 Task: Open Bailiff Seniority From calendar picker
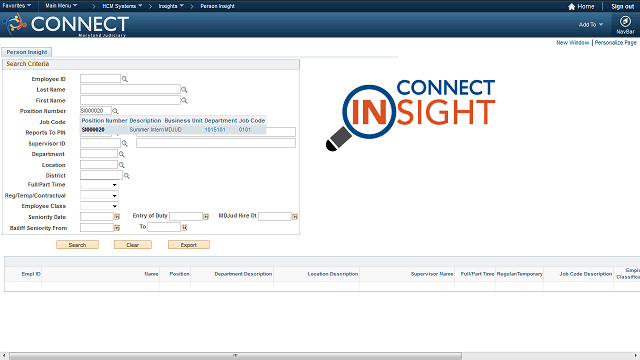[x=117, y=228]
